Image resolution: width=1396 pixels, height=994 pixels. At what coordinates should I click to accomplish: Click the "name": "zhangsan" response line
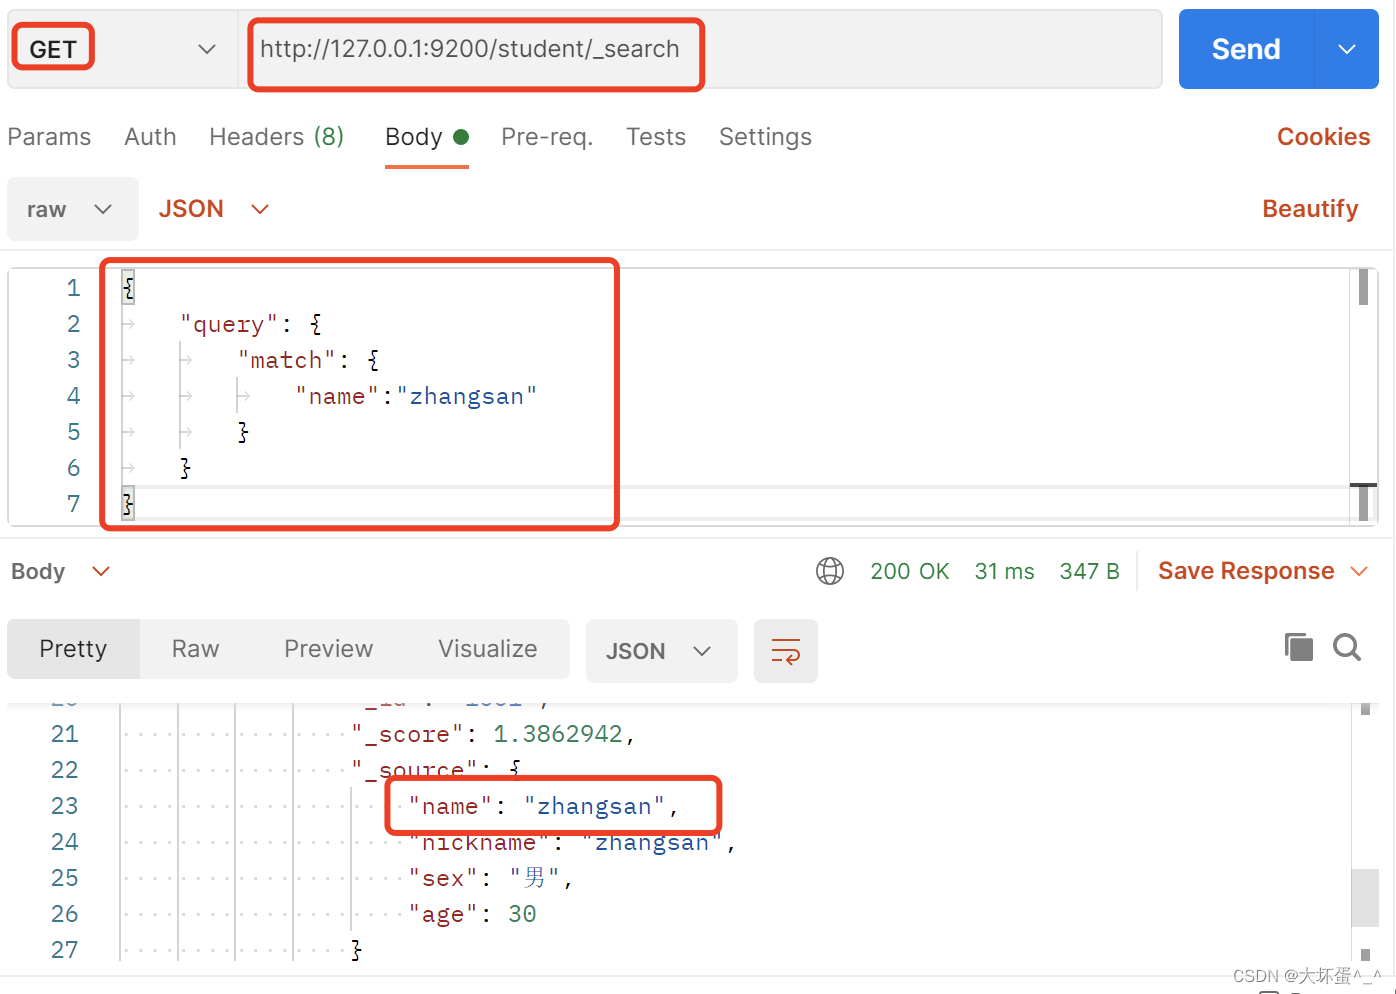pyautogui.click(x=543, y=806)
